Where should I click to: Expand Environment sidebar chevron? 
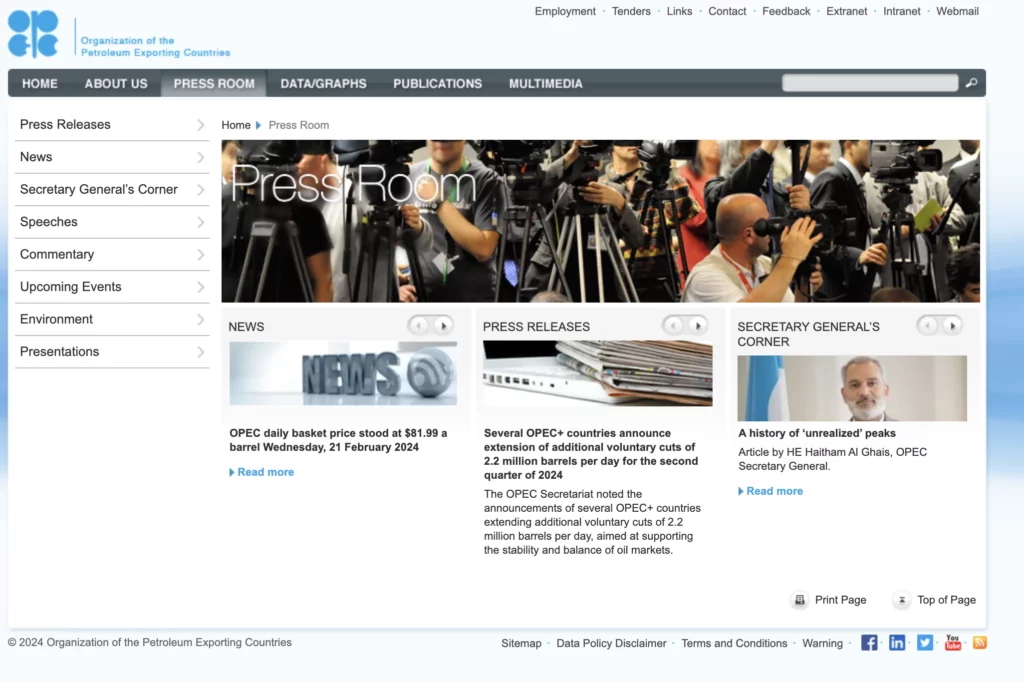200,319
